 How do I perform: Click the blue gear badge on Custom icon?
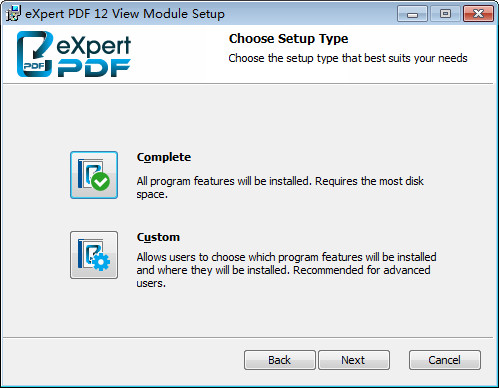tap(101, 262)
